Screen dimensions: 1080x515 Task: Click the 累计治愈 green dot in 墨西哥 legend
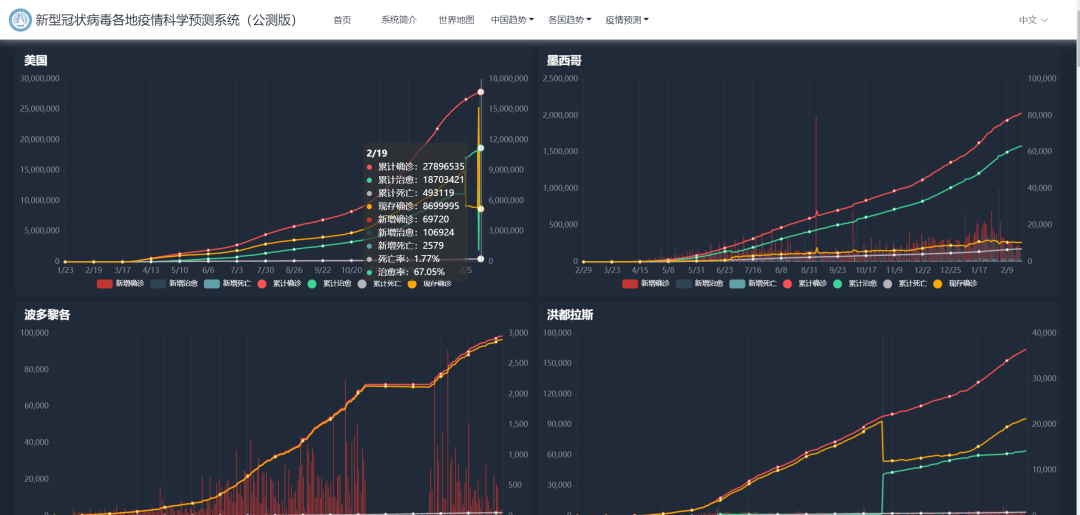coord(838,283)
